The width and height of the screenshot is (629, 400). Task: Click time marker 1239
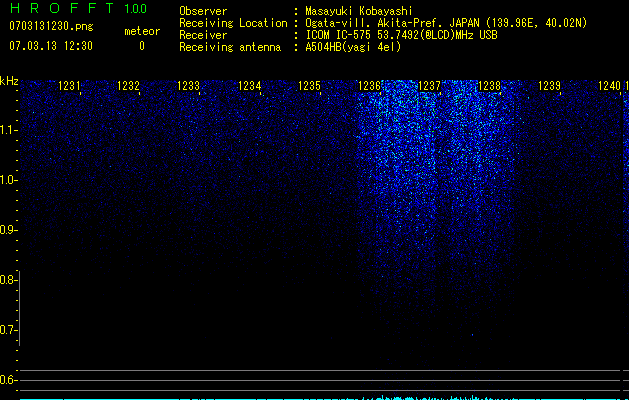click(549, 86)
